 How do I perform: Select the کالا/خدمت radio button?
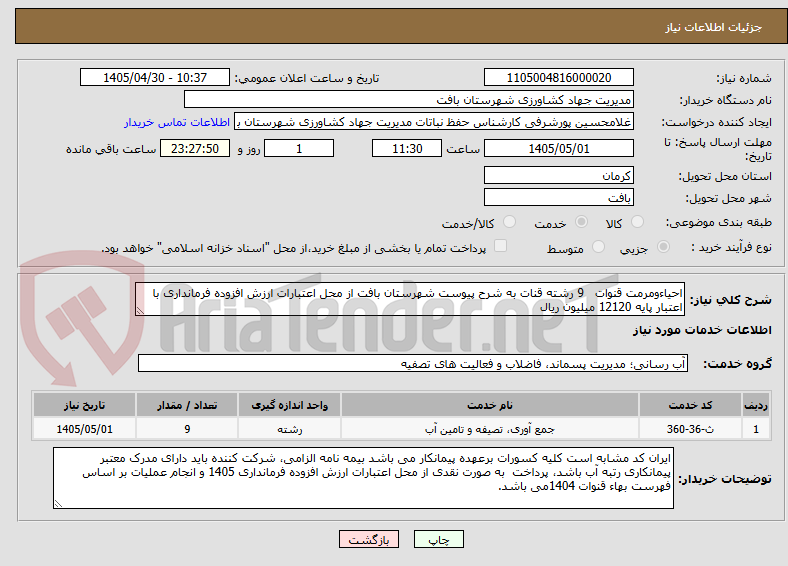(x=509, y=222)
